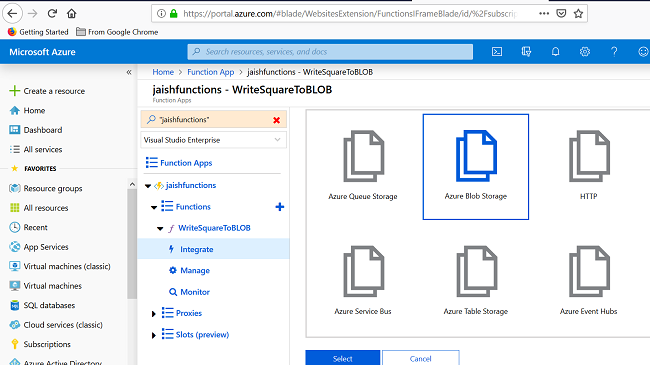This screenshot has height=365, width=650.
Task: Focus the Azure search resources box
Action: (330, 52)
